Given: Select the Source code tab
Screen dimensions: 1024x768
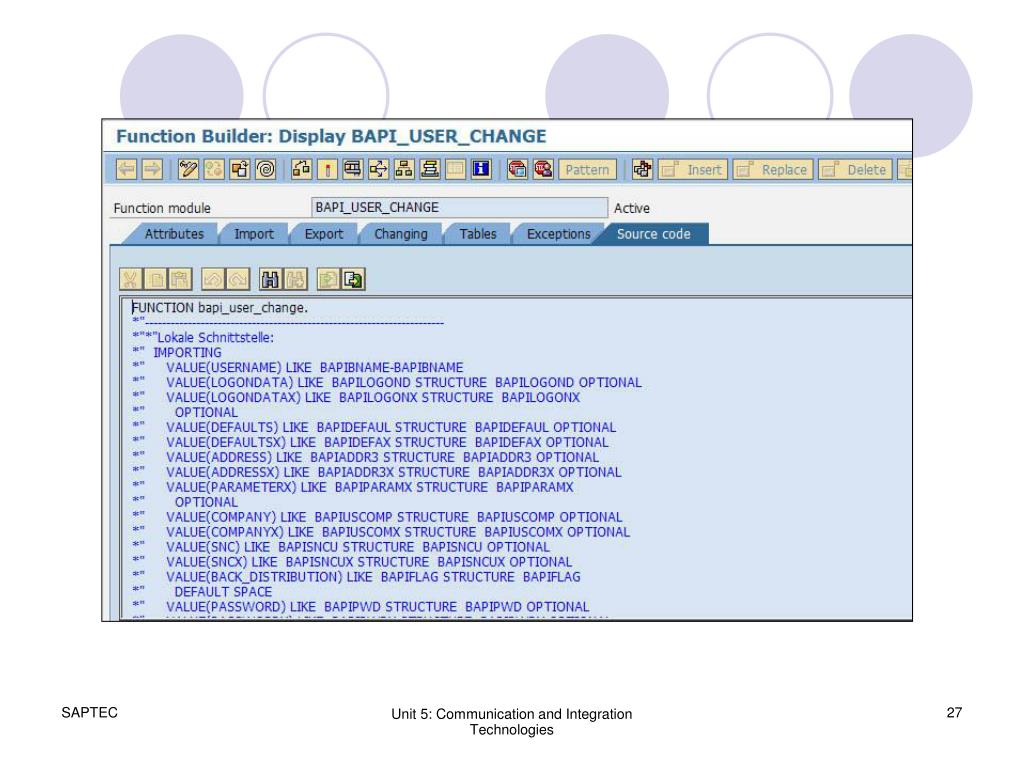Looking at the screenshot, I should click(x=653, y=234).
